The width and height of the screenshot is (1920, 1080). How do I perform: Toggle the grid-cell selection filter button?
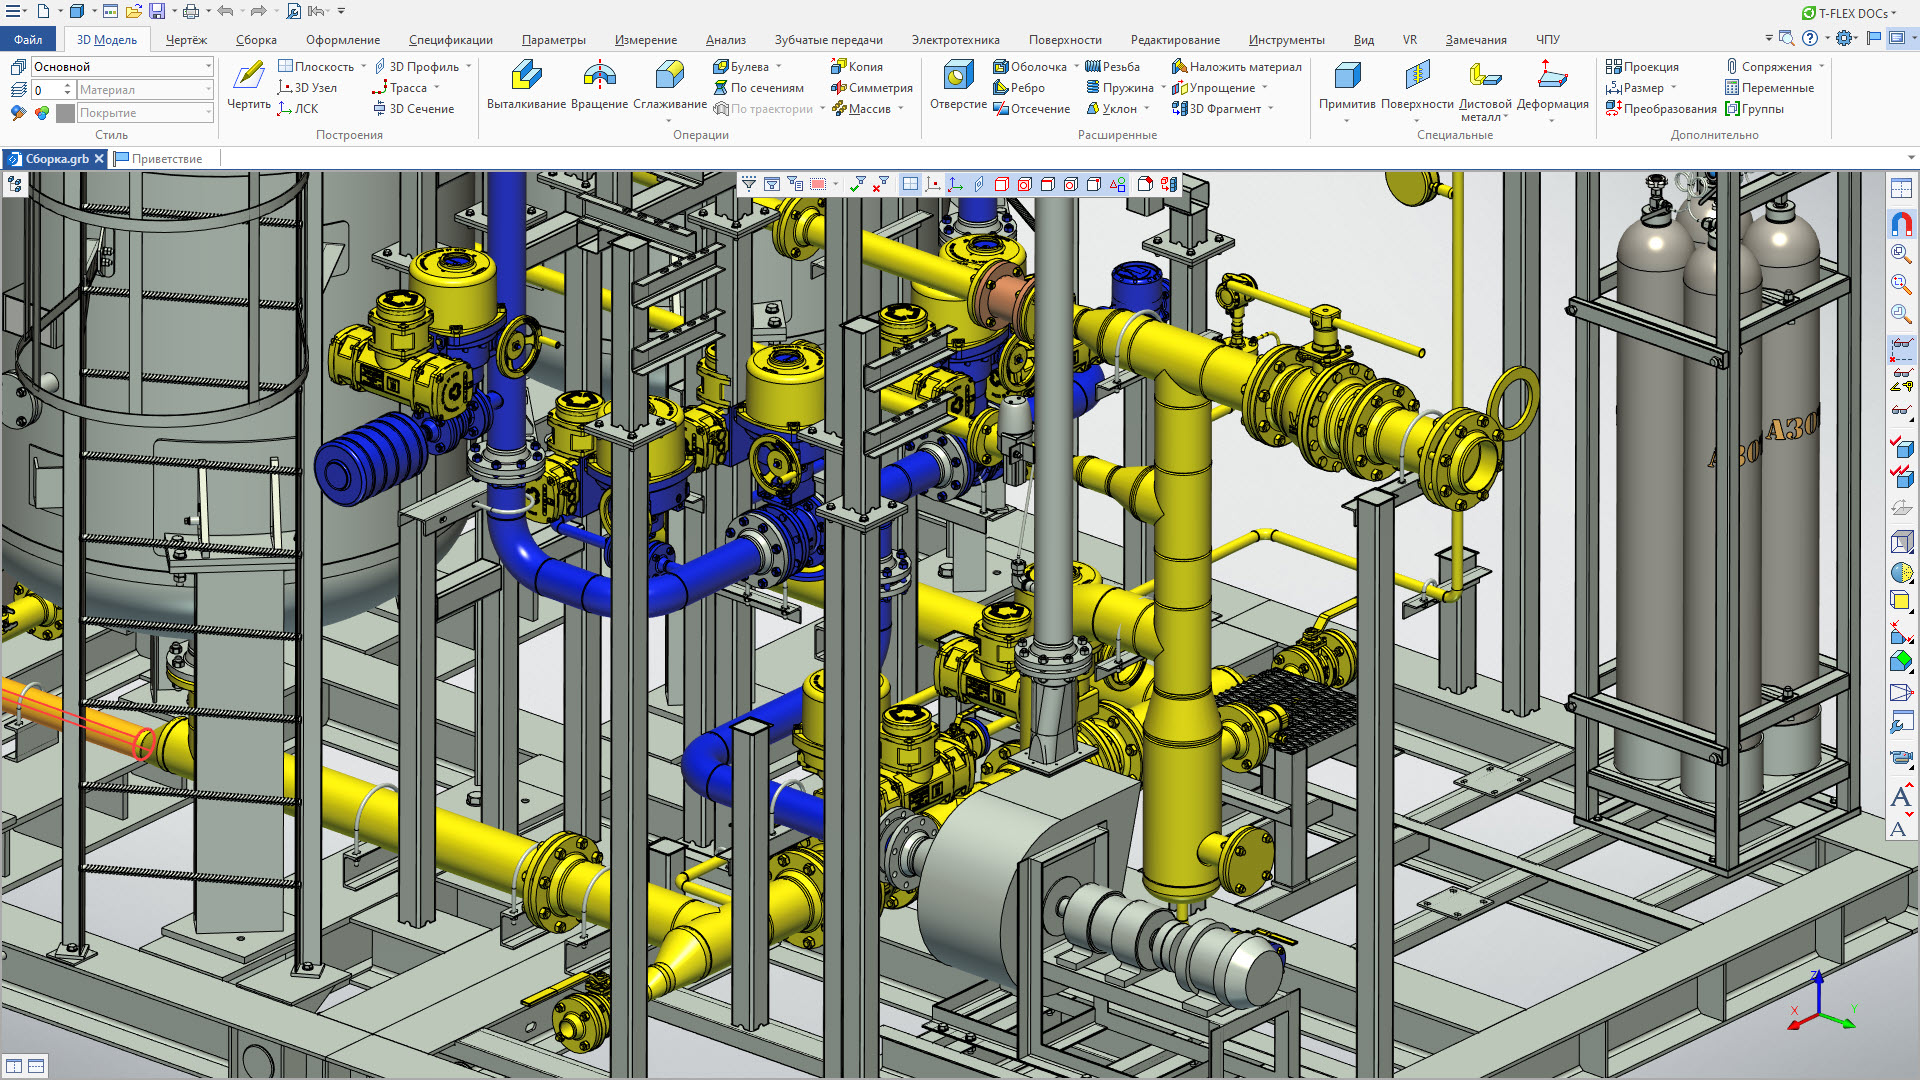(x=910, y=184)
